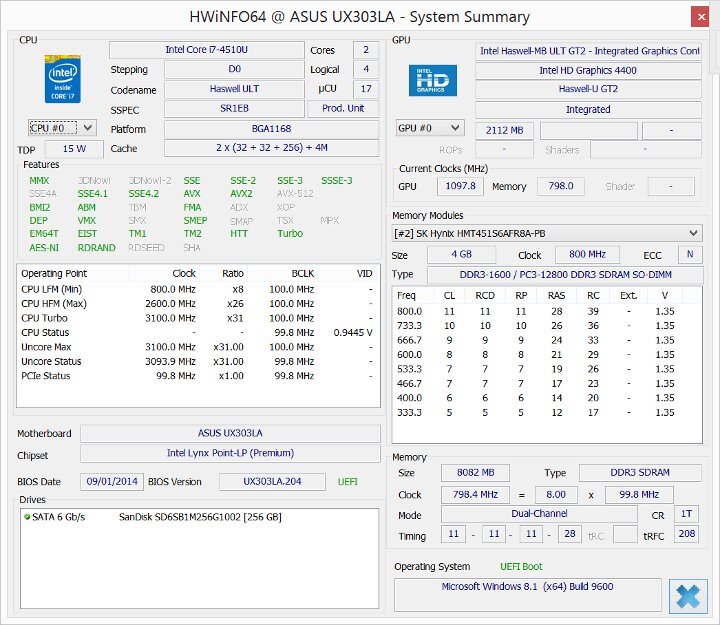Viewport: 720px width, 625px height.
Task: Click the CR value 1T
Action: (x=686, y=514)
